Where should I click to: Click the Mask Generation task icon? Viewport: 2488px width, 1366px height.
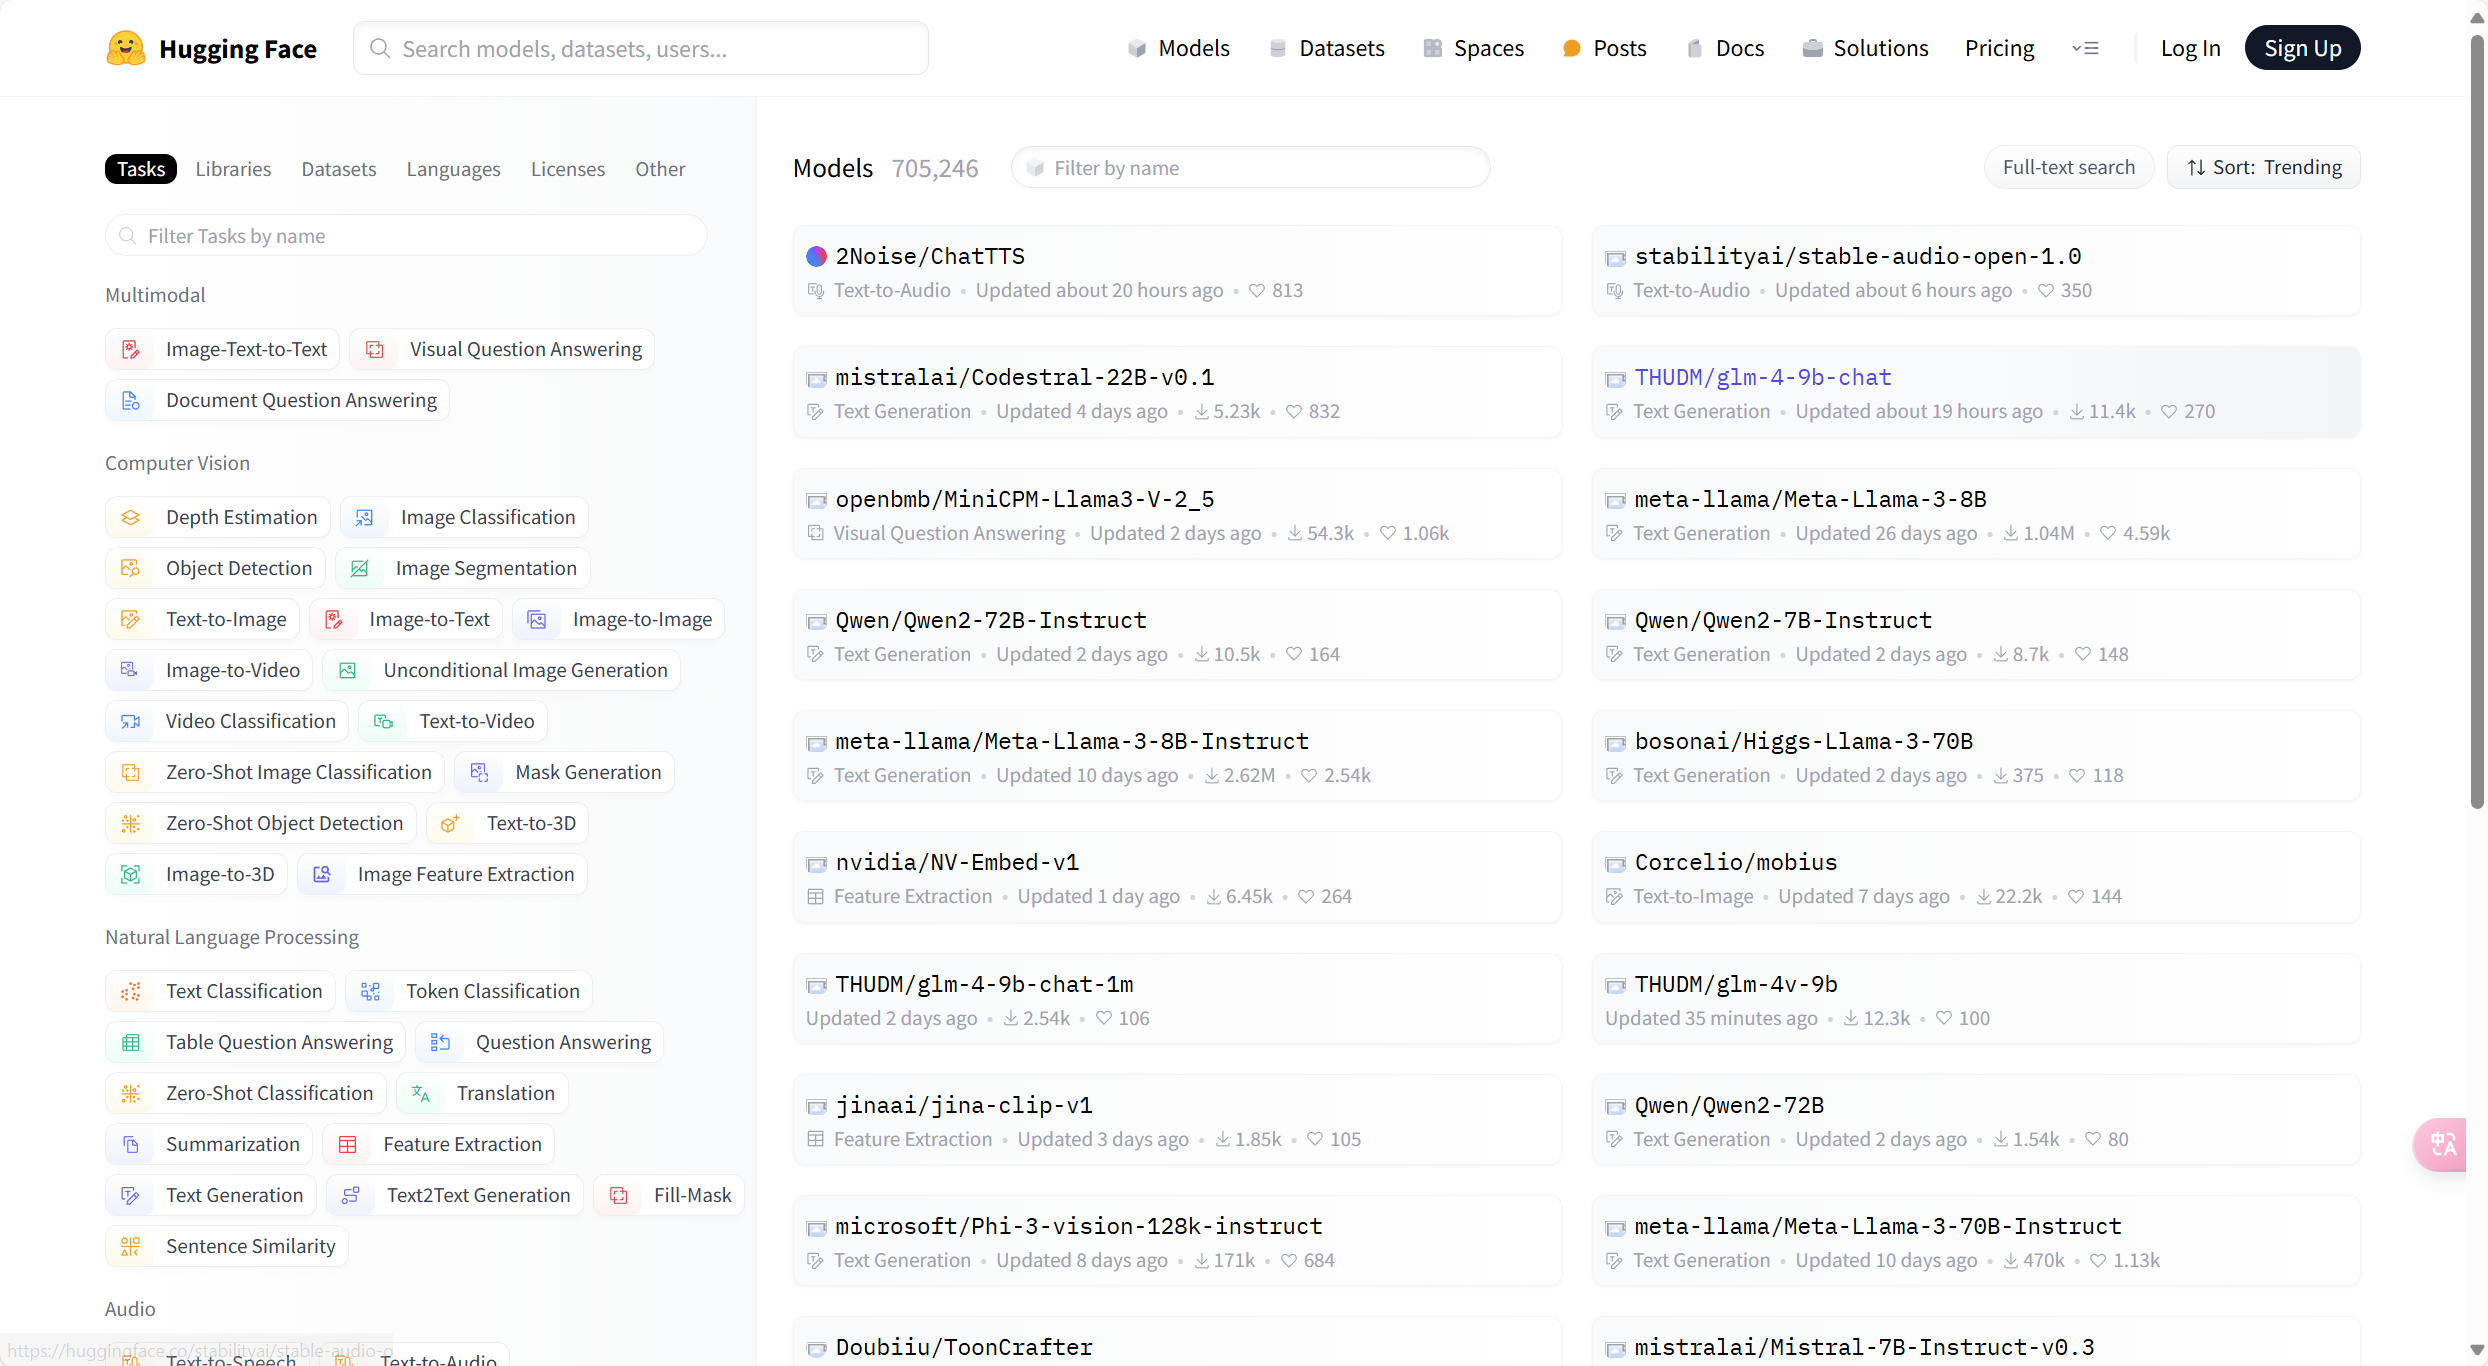480,772
